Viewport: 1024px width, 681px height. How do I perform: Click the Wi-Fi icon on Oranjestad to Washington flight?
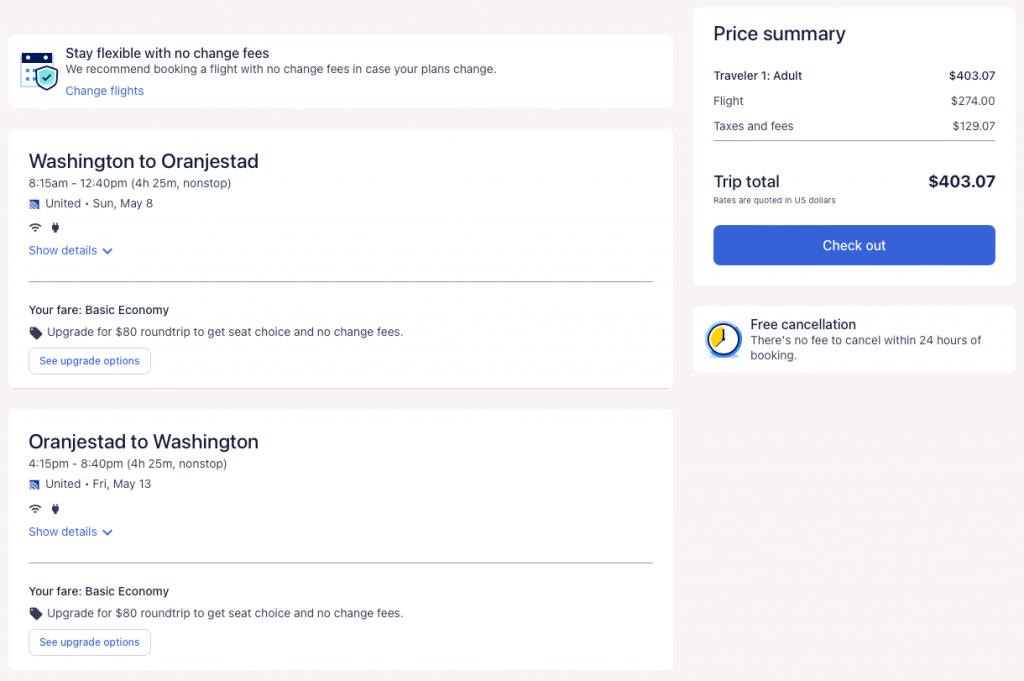coord(35,508)
